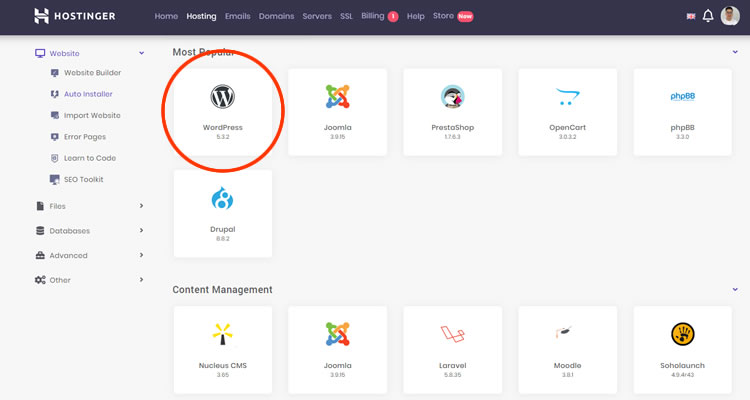Choose the PrestaShop penguin icon

452,96
